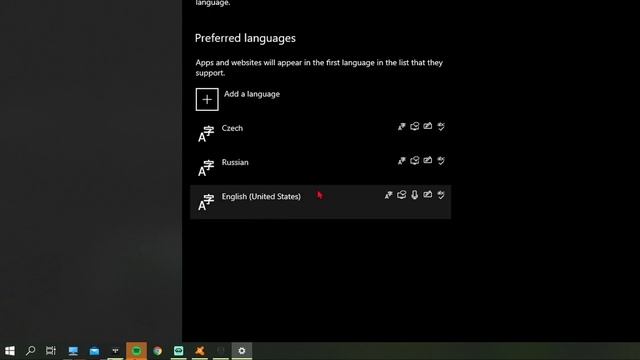Click the Czech handwriting icon
Viewport: 640px width, 360px height.
click(428, 126)
